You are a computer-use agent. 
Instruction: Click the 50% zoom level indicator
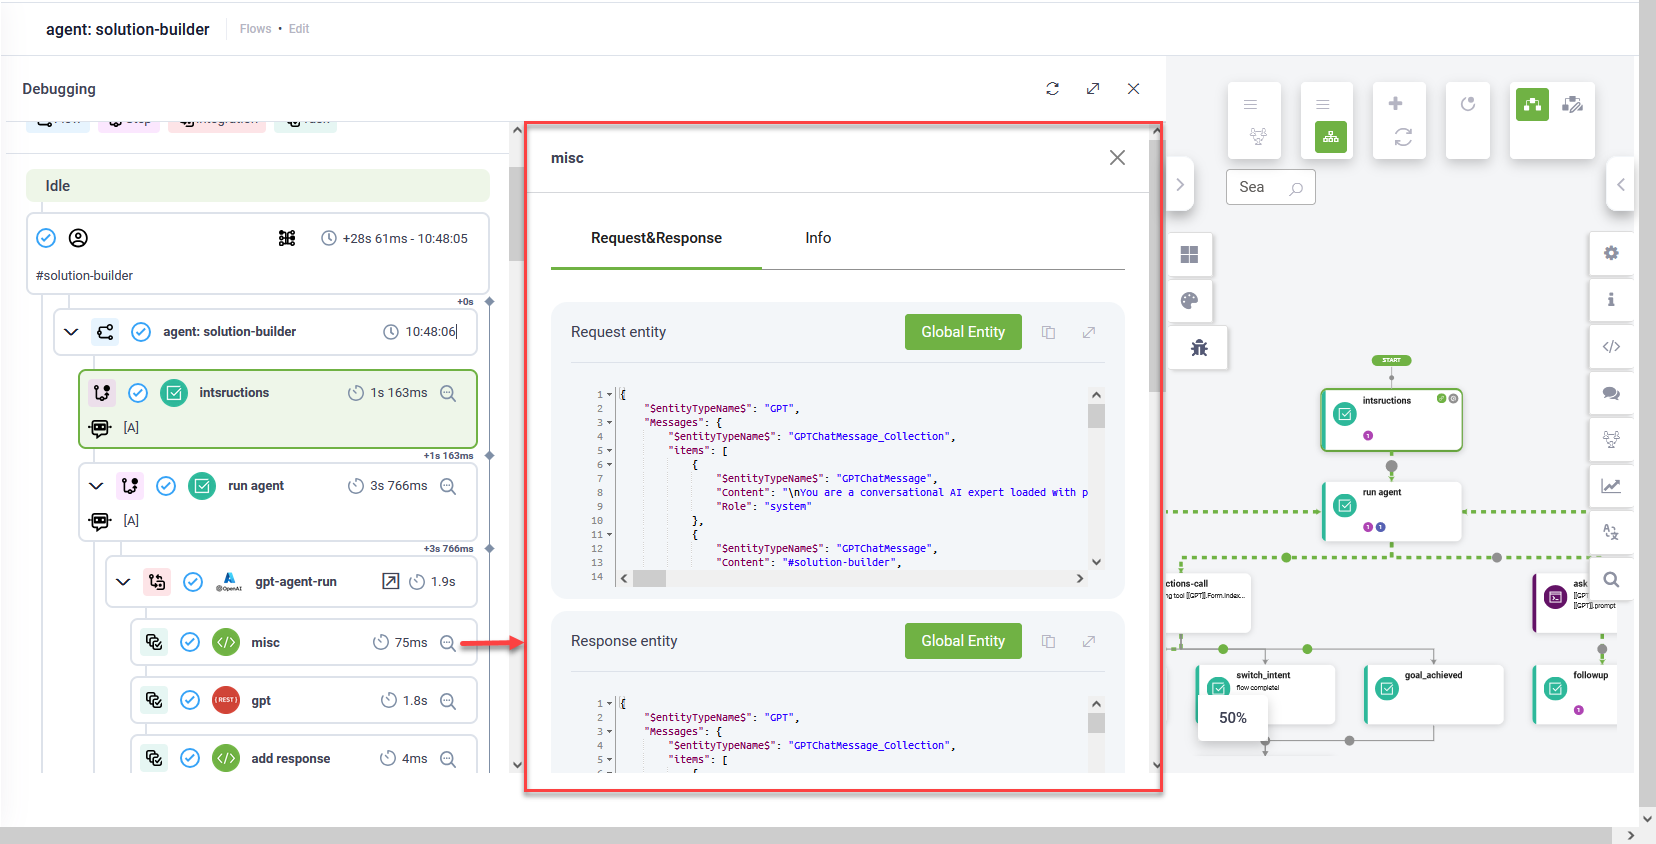click(1233, 718)
